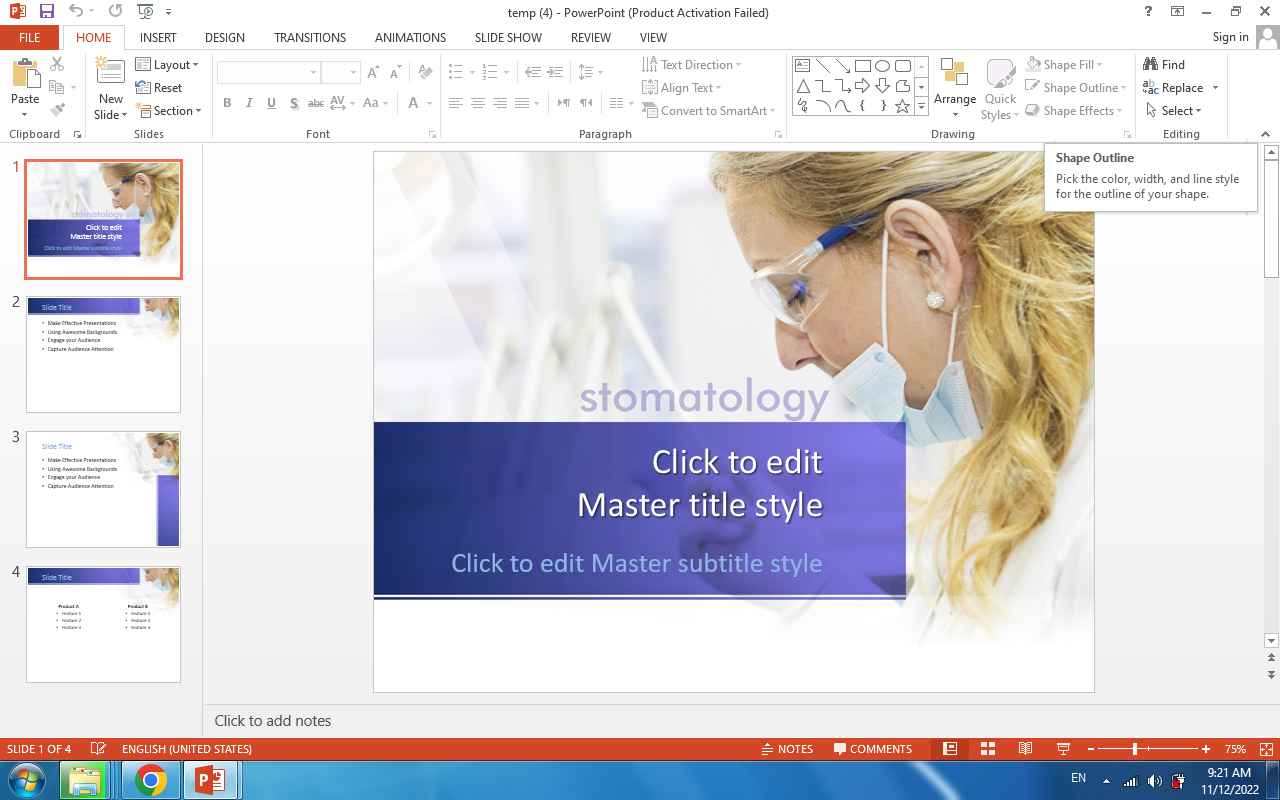Click the Reset slide button

pos(159,88)
